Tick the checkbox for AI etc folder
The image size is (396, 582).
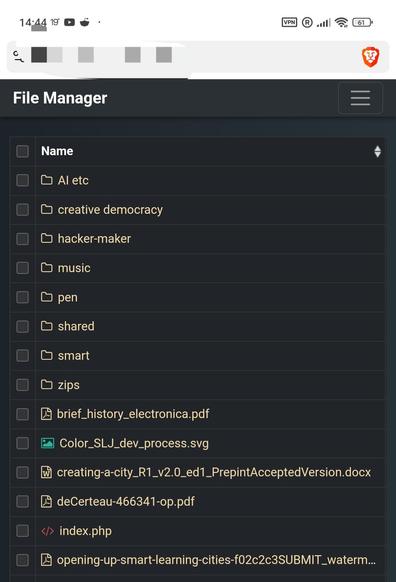pos(22,180)
